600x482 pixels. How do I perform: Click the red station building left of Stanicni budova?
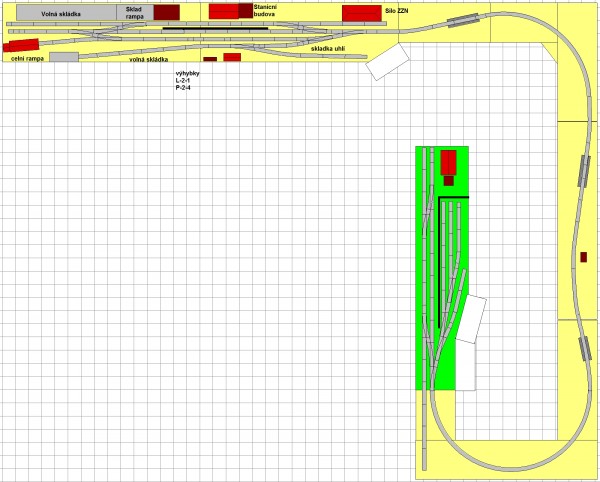pyautogui.click(x=225, y=11)
